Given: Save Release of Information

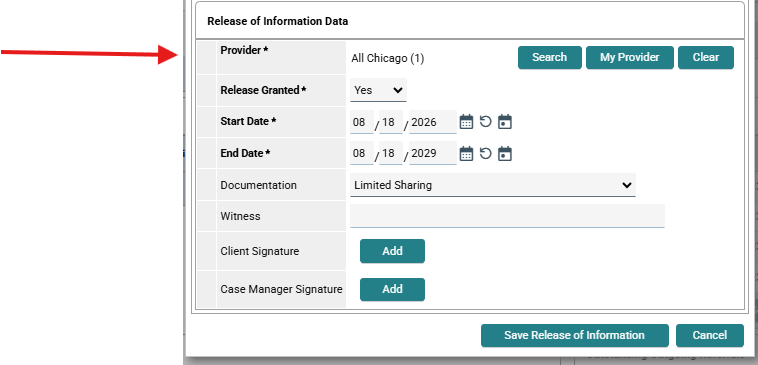Looking at the screenshot, I should click(x=574, y=336).
